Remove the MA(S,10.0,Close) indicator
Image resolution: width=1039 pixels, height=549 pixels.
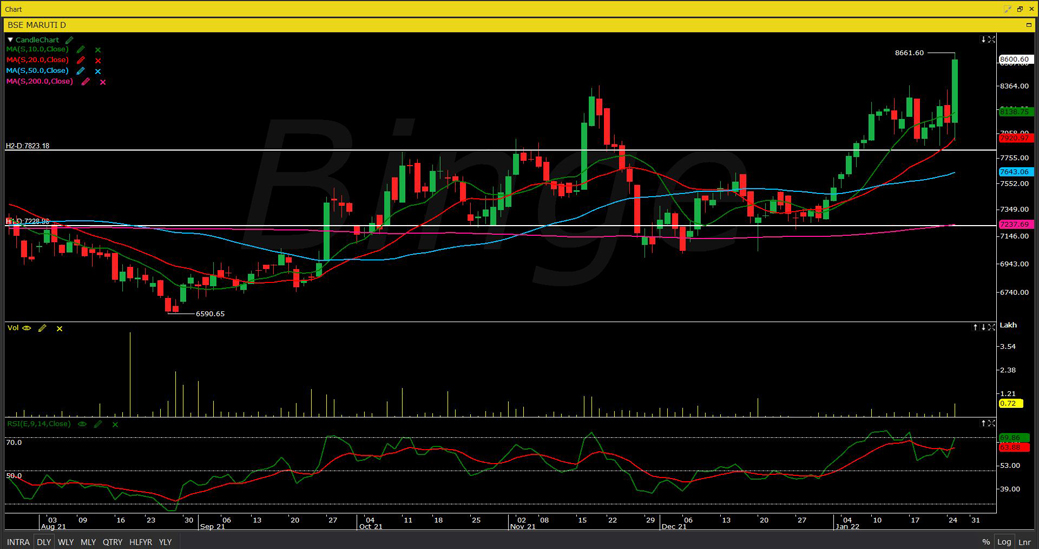pyautogui.click(x=97, y=50)
